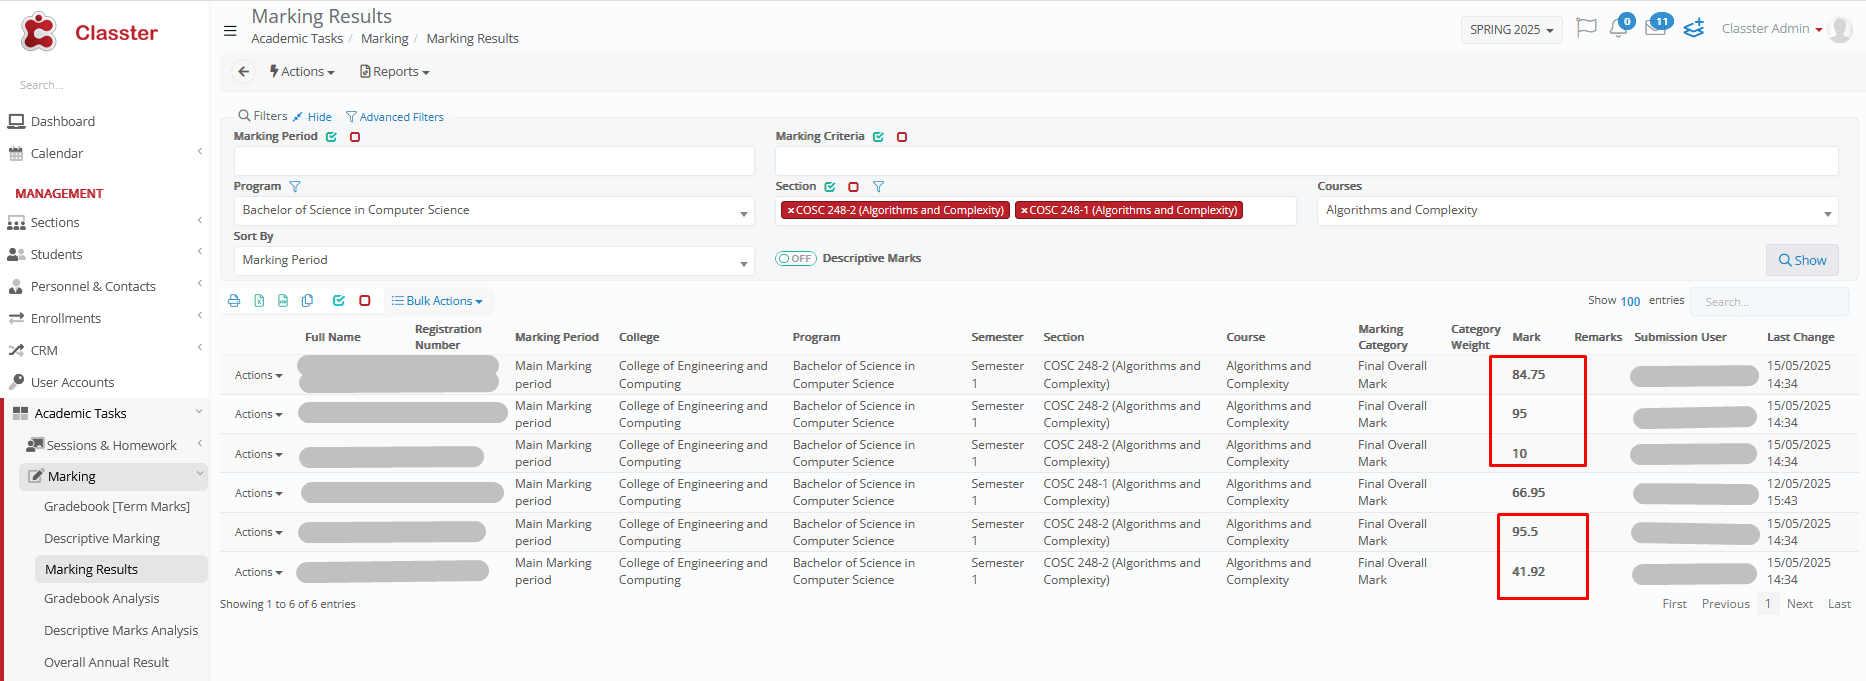1866x681 pixels.
Task: Open Actions for the 41.92 mark row
Action: point(258,573)
